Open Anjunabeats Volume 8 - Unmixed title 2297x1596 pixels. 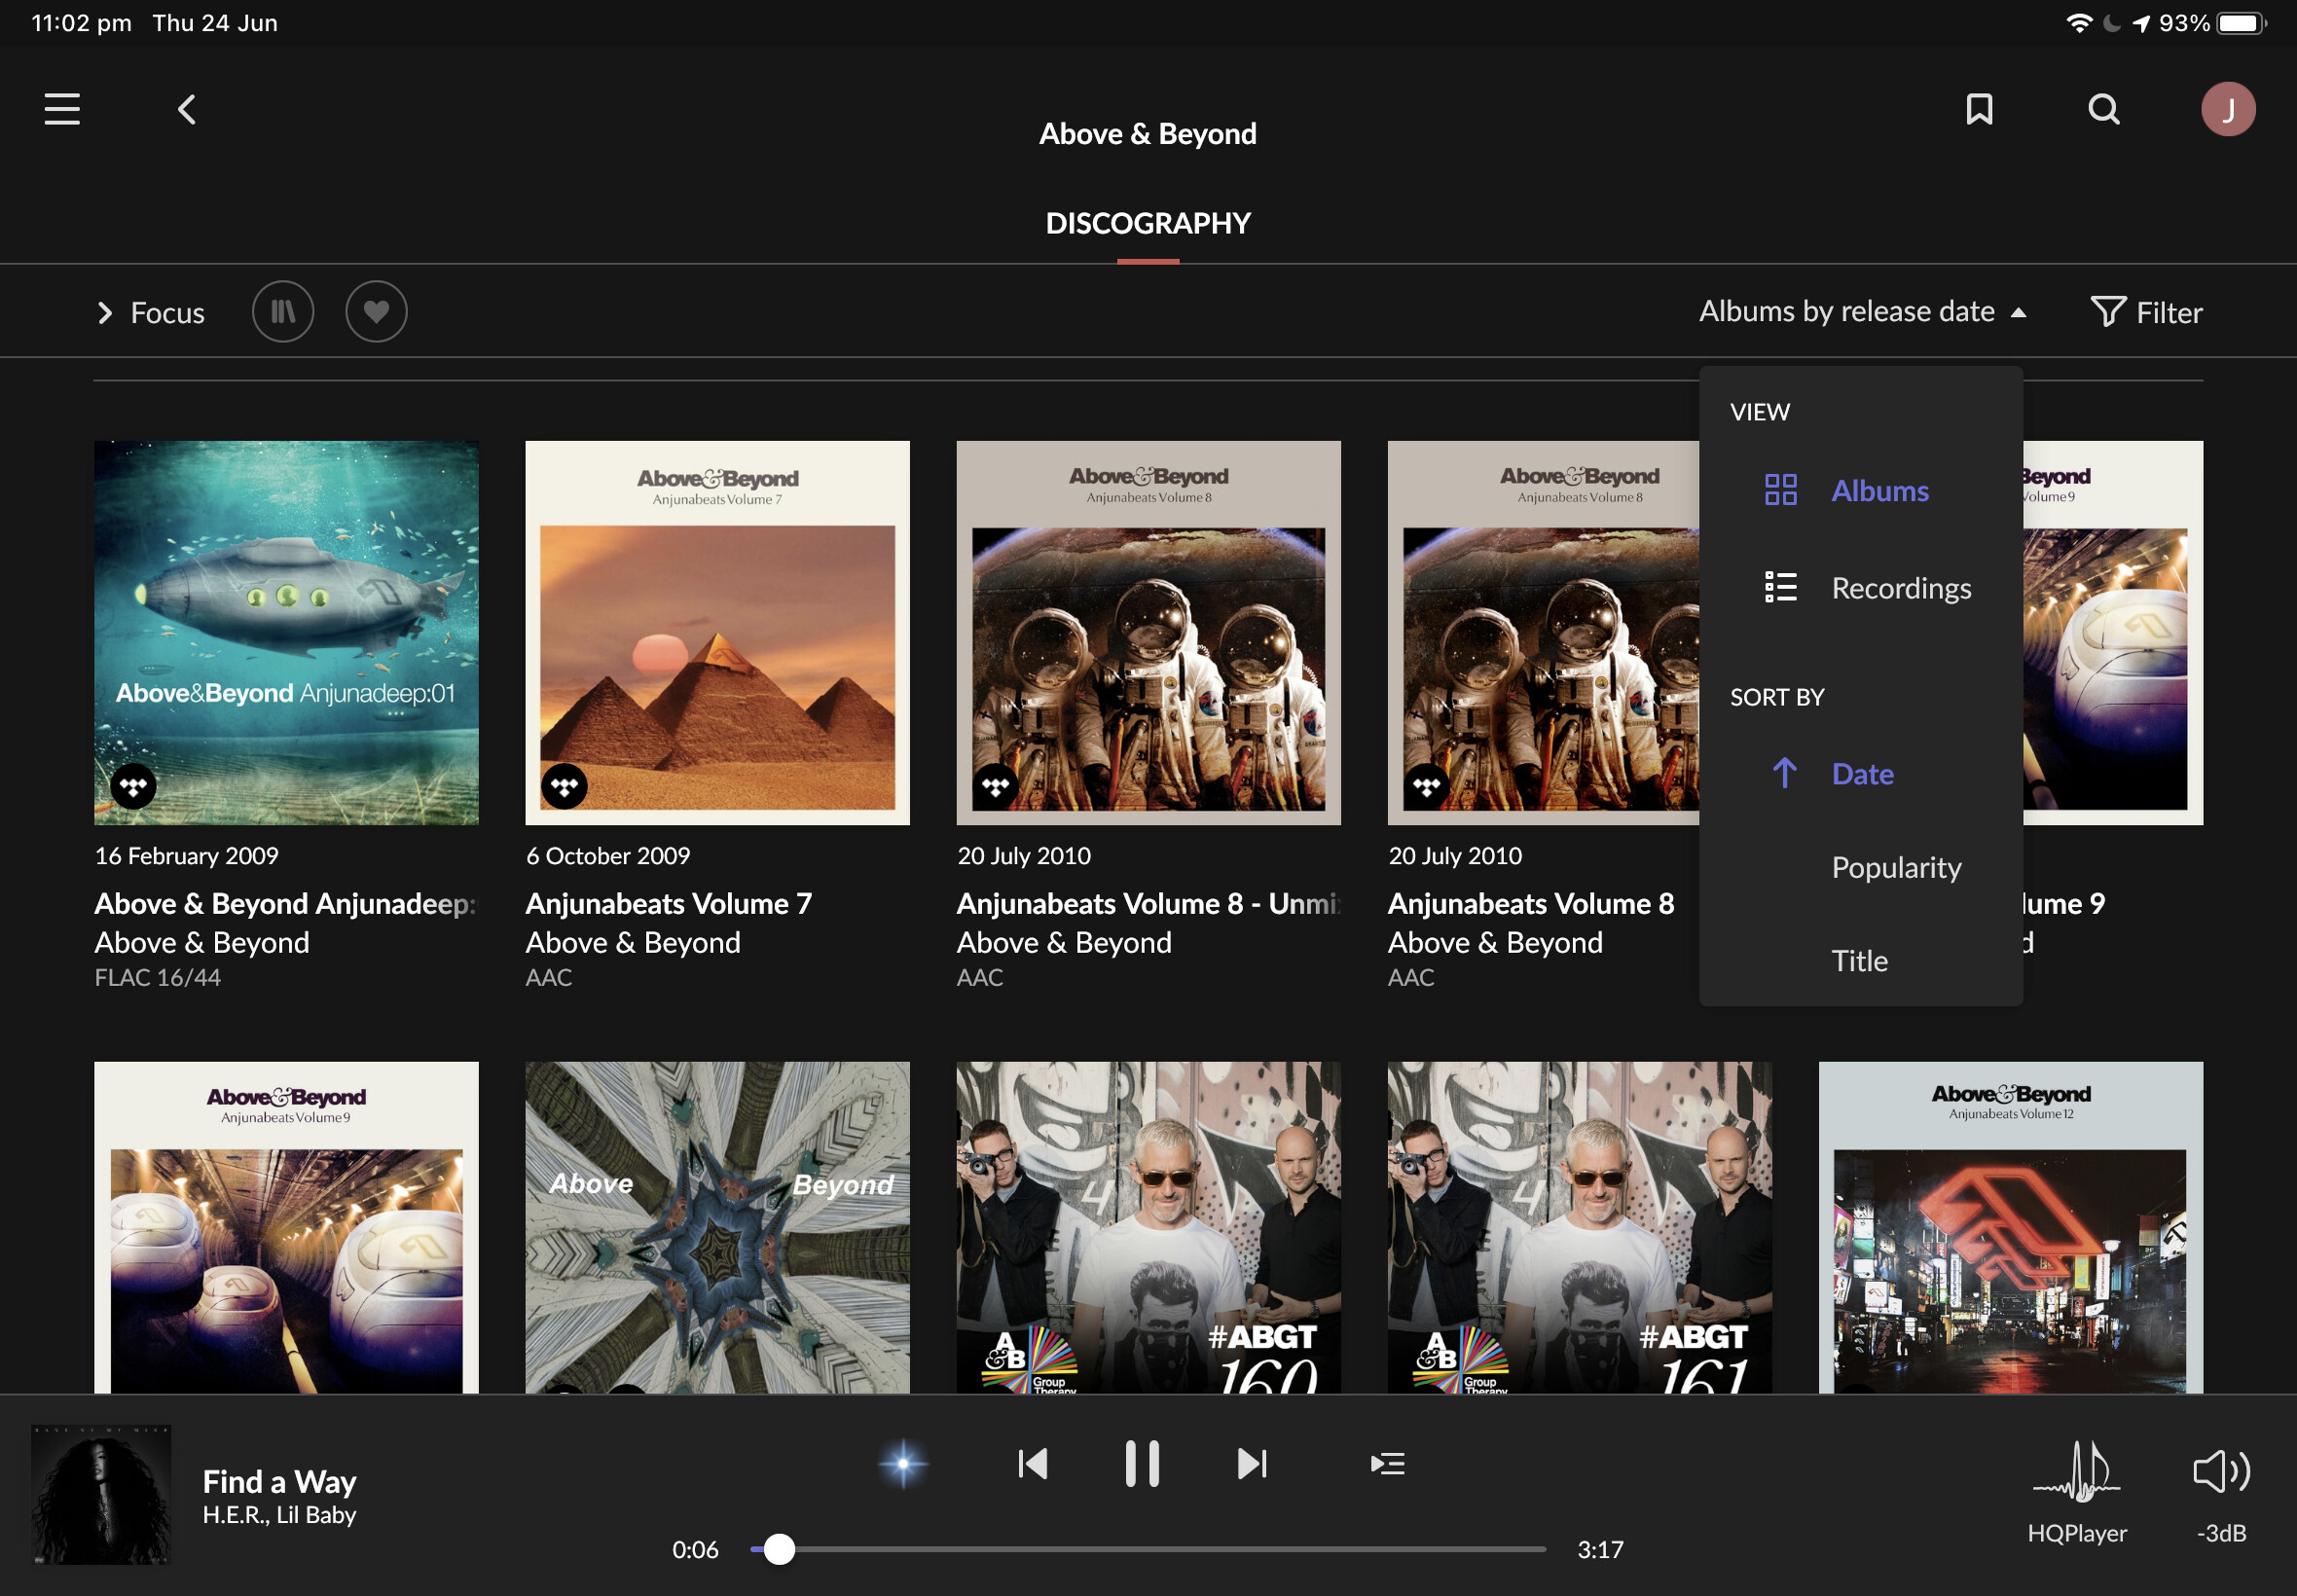click(x=1148, y=904)
